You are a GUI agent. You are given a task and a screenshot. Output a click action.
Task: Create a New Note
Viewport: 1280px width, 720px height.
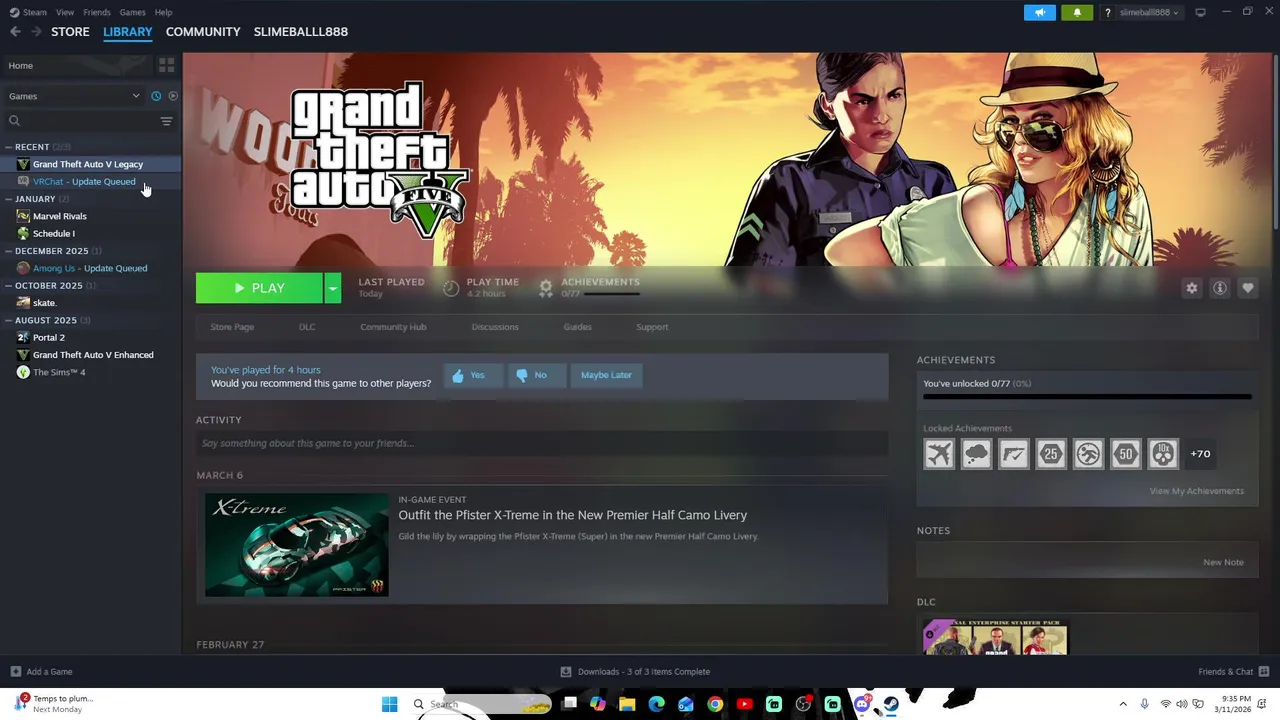coord(1223,562)
